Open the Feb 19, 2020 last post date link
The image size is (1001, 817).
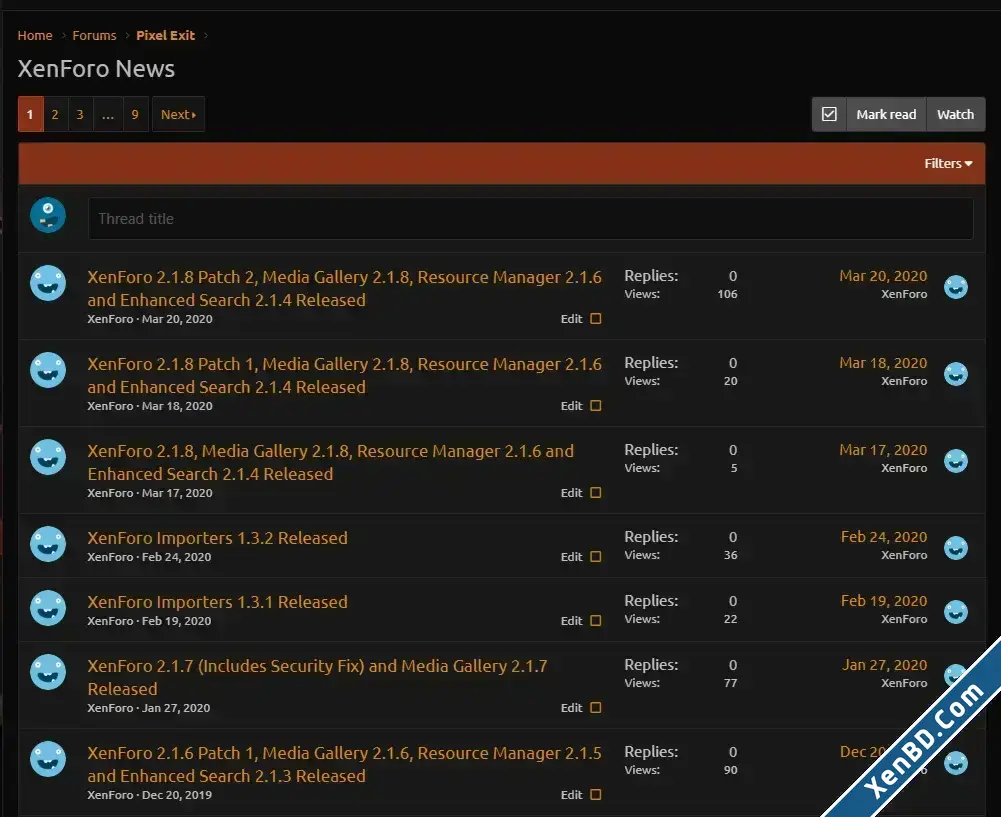click(x=884, y=601)
